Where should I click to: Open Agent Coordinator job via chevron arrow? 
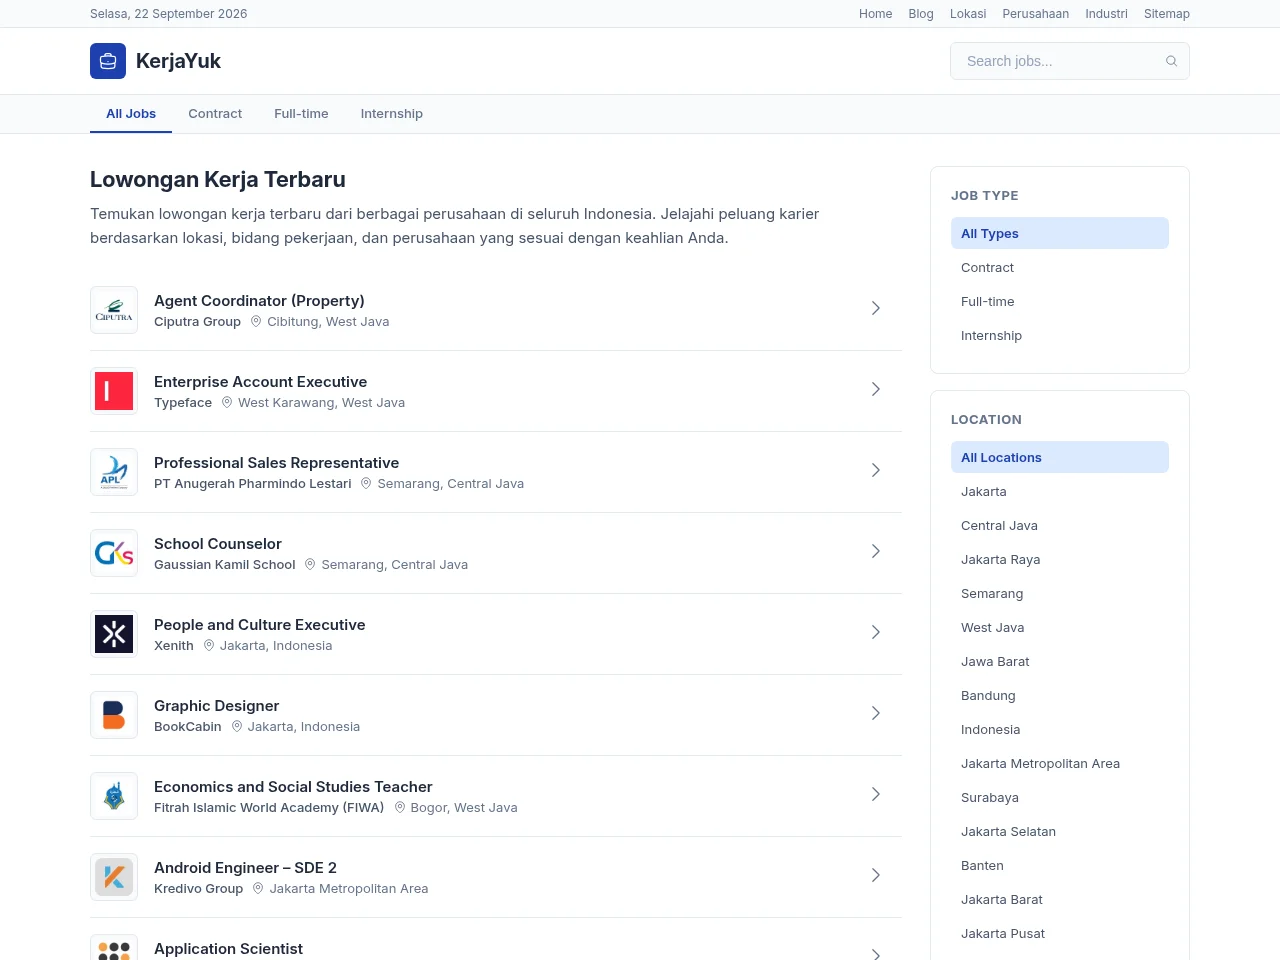pos(876,308)
